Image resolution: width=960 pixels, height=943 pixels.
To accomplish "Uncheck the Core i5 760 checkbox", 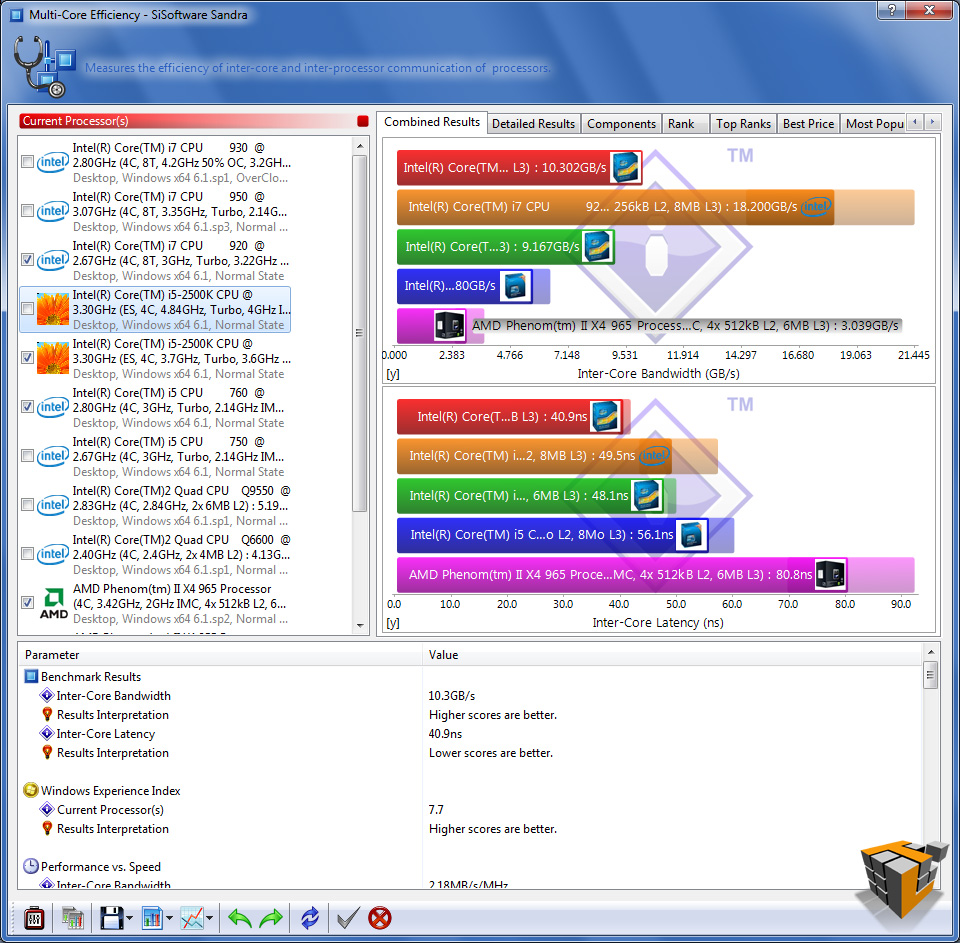I will (28, 407).
